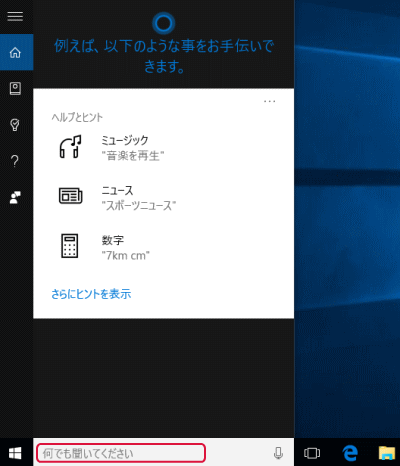400x466 pixels.
Task: Open the Cortana hamburger menu
Action: pyautogui.click(x=15, y=16)
